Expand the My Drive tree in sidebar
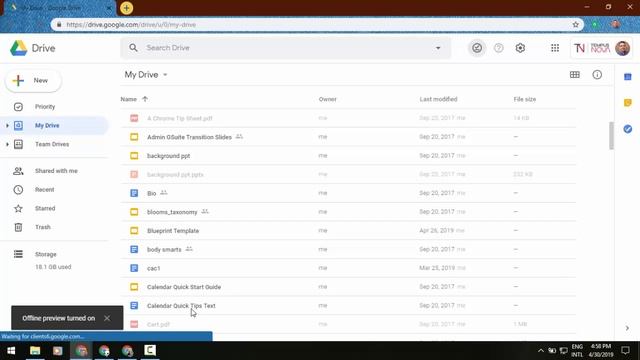 click(x=7, y=125)
